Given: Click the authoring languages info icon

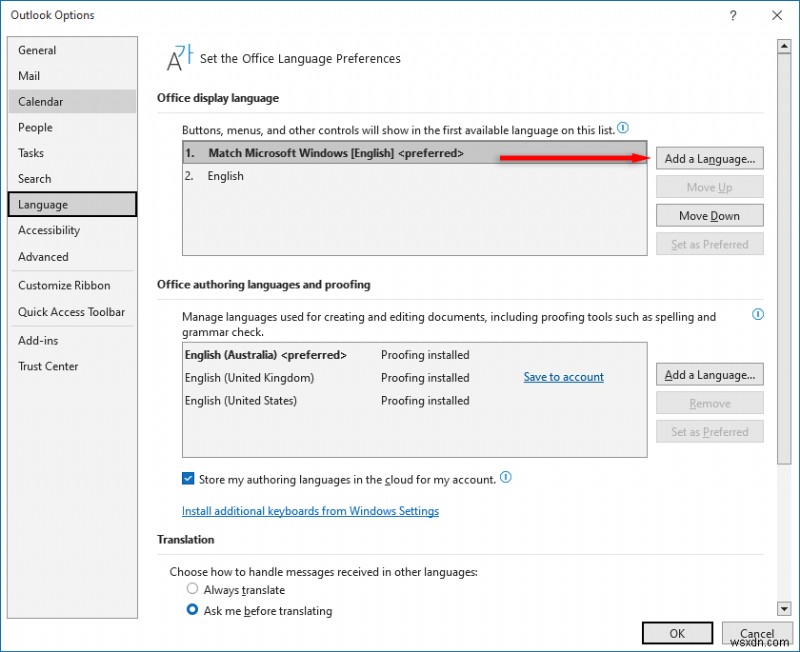Looking at the screenshot, I should [x=758, y=314].
